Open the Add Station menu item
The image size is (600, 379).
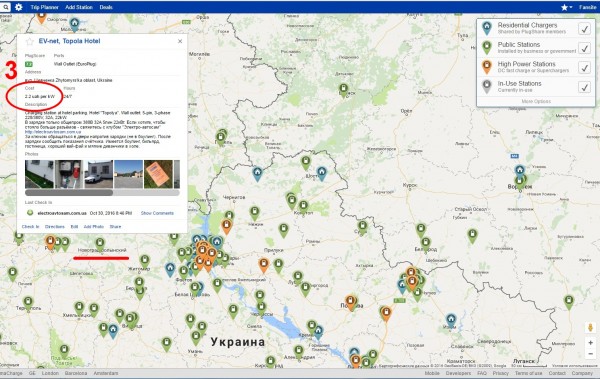(x=79, y=7)
